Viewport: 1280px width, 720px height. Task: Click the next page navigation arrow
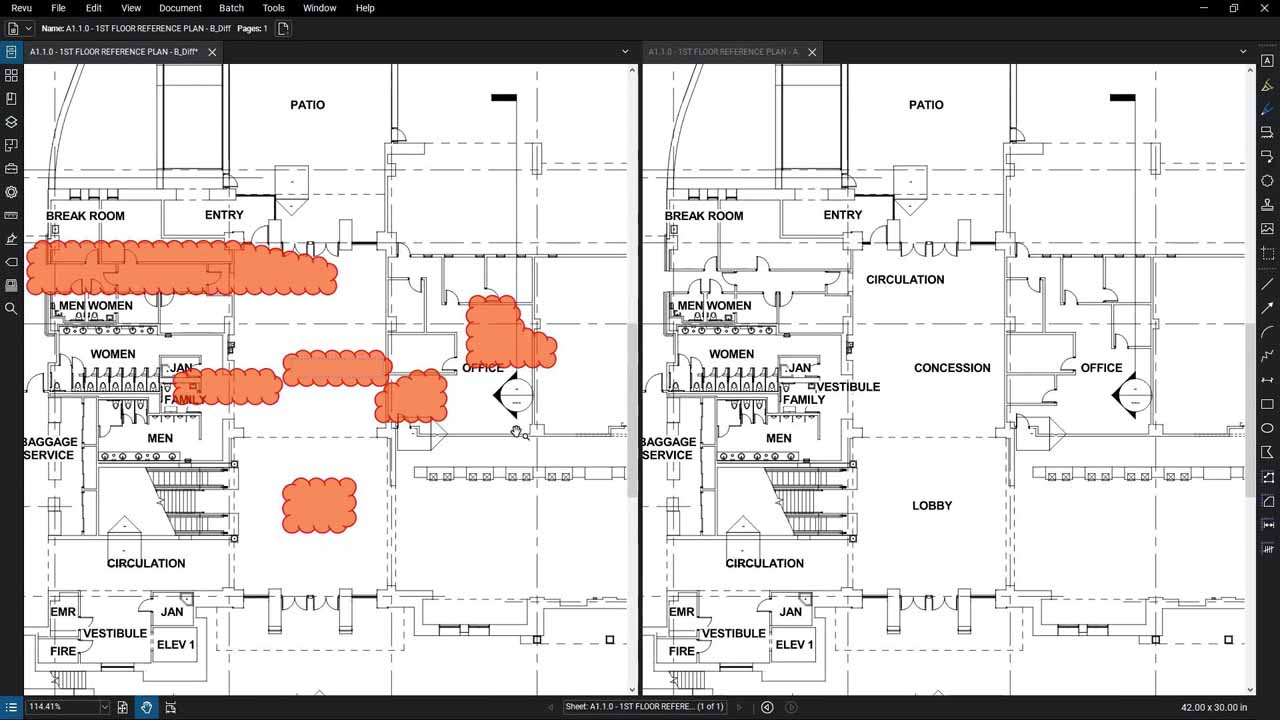pos(740,706)
